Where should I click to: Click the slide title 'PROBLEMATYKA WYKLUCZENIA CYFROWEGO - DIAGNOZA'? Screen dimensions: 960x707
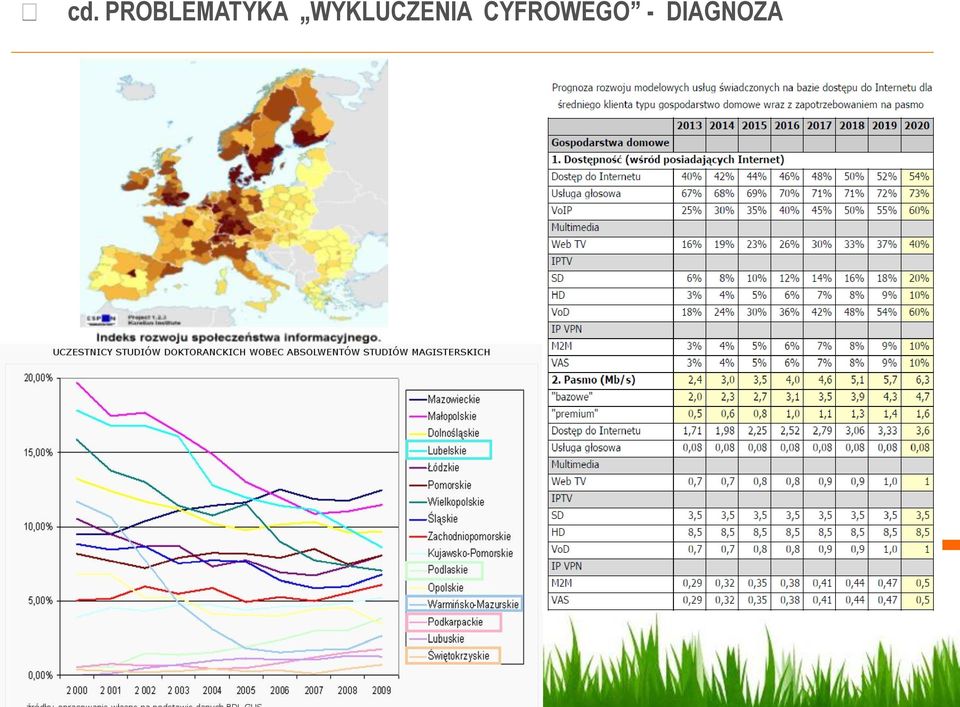pyautogui.click(x=425, y=12)
